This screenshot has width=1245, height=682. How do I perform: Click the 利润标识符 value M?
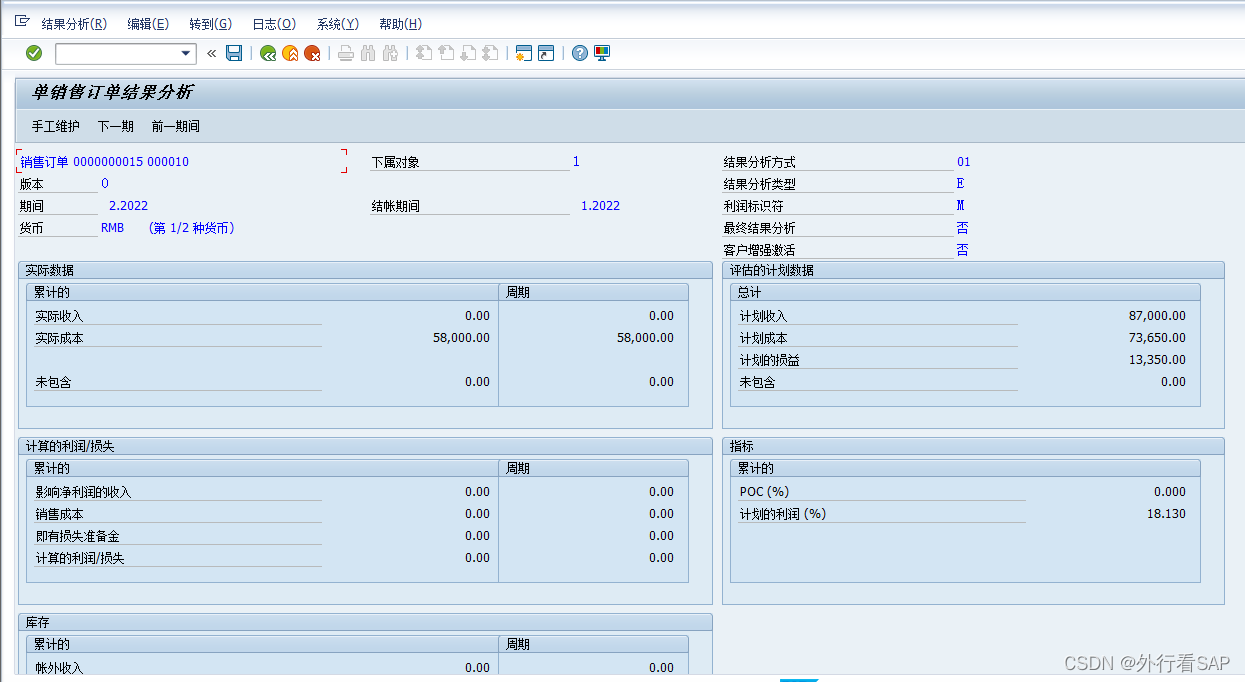[960, 206]
